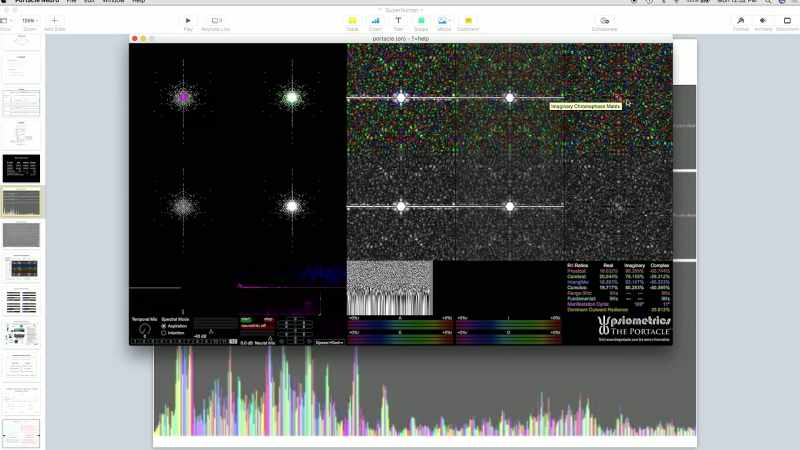Select the Text box tool

pyautogui.click(x=398, y=21)
